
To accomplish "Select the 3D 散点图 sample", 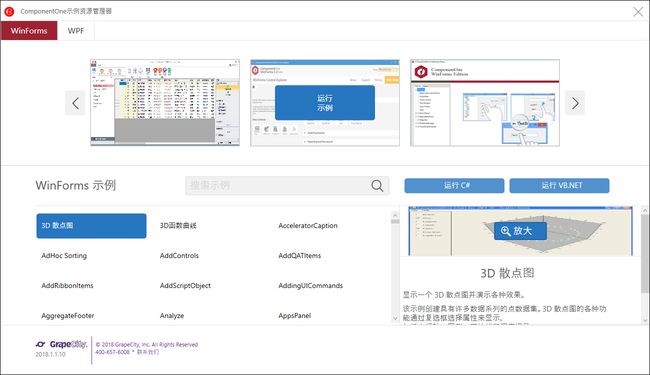I will tap(91, 226).
